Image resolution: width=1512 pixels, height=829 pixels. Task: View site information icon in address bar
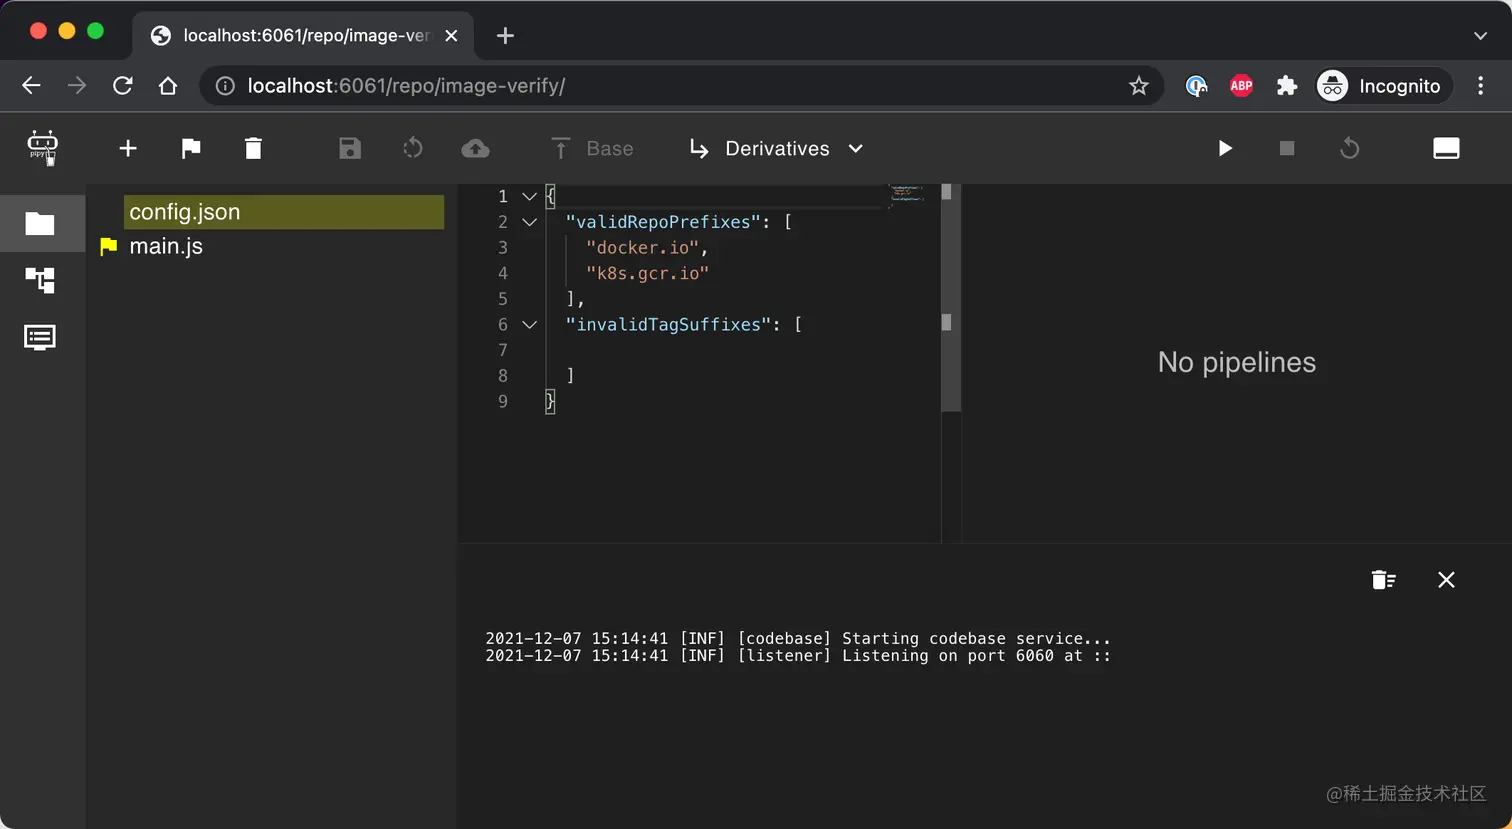click(x=225, y=86)
